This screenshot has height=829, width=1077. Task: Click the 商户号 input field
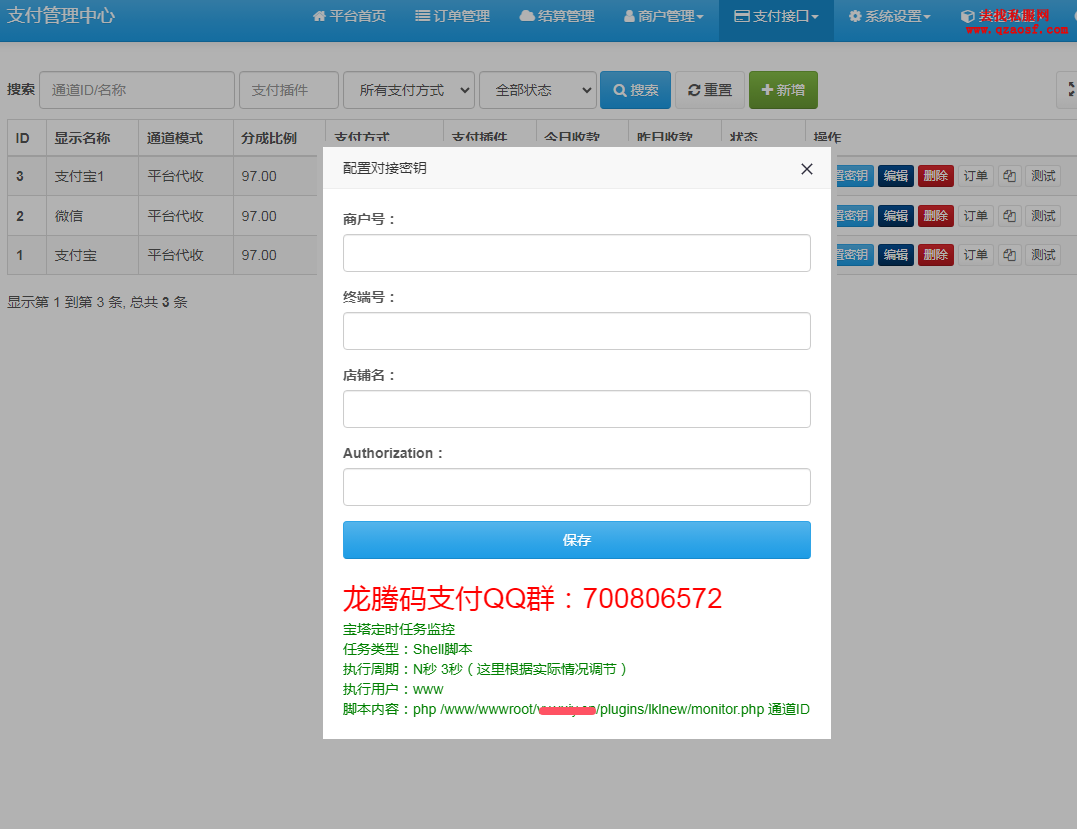[x=577, y=253]
